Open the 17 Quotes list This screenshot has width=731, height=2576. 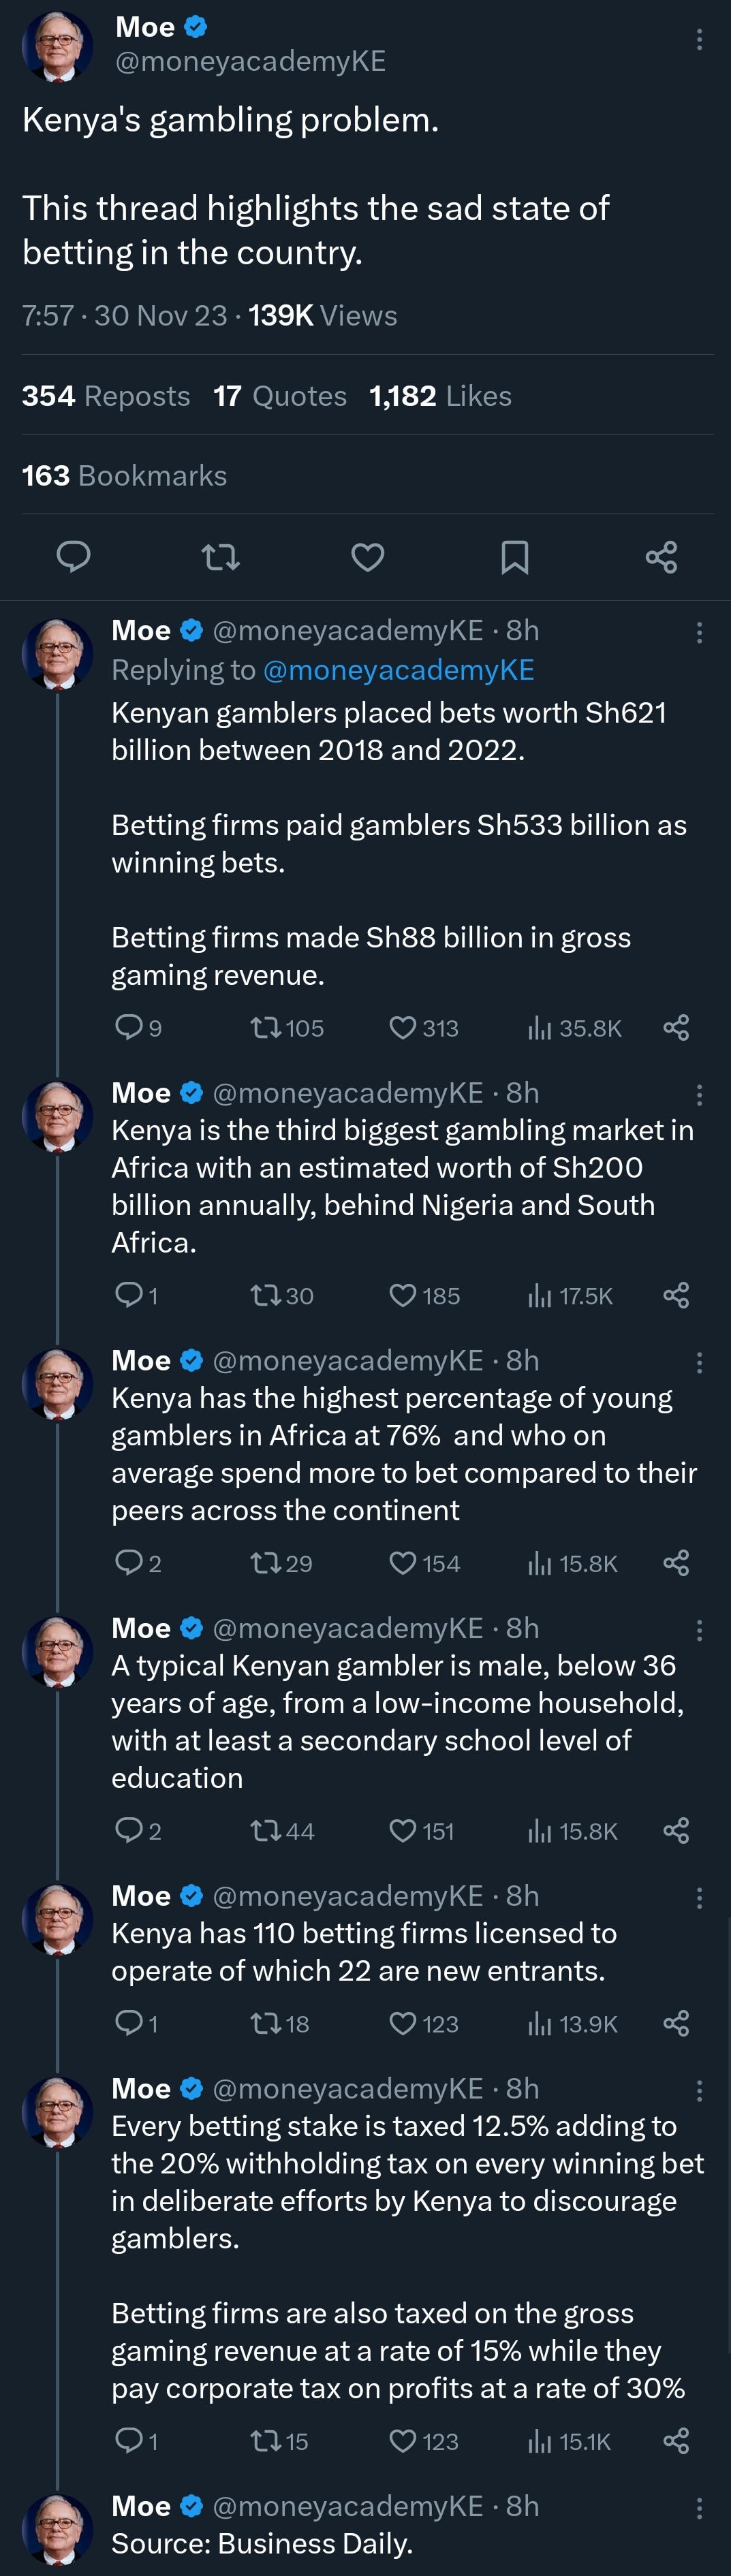click(280, 396)
